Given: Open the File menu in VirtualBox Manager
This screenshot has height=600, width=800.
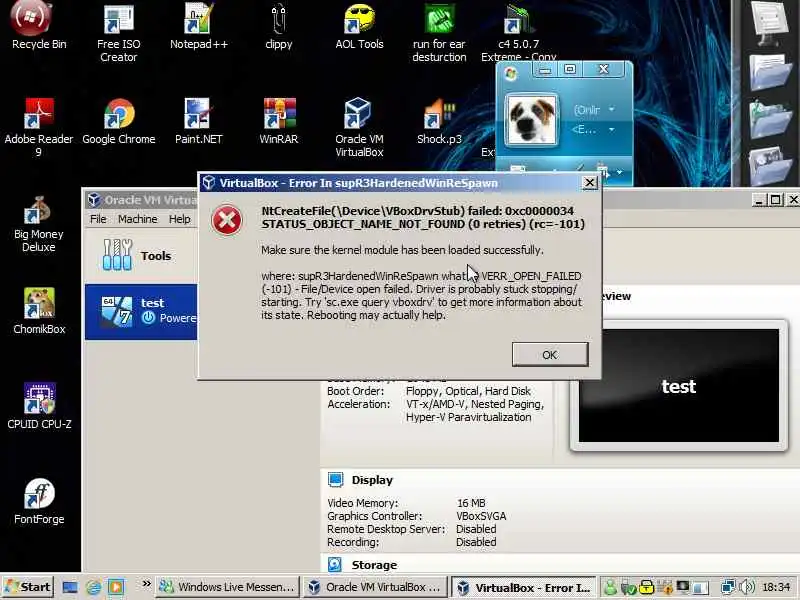Looking at the screenshot, I should pos(98,219).
